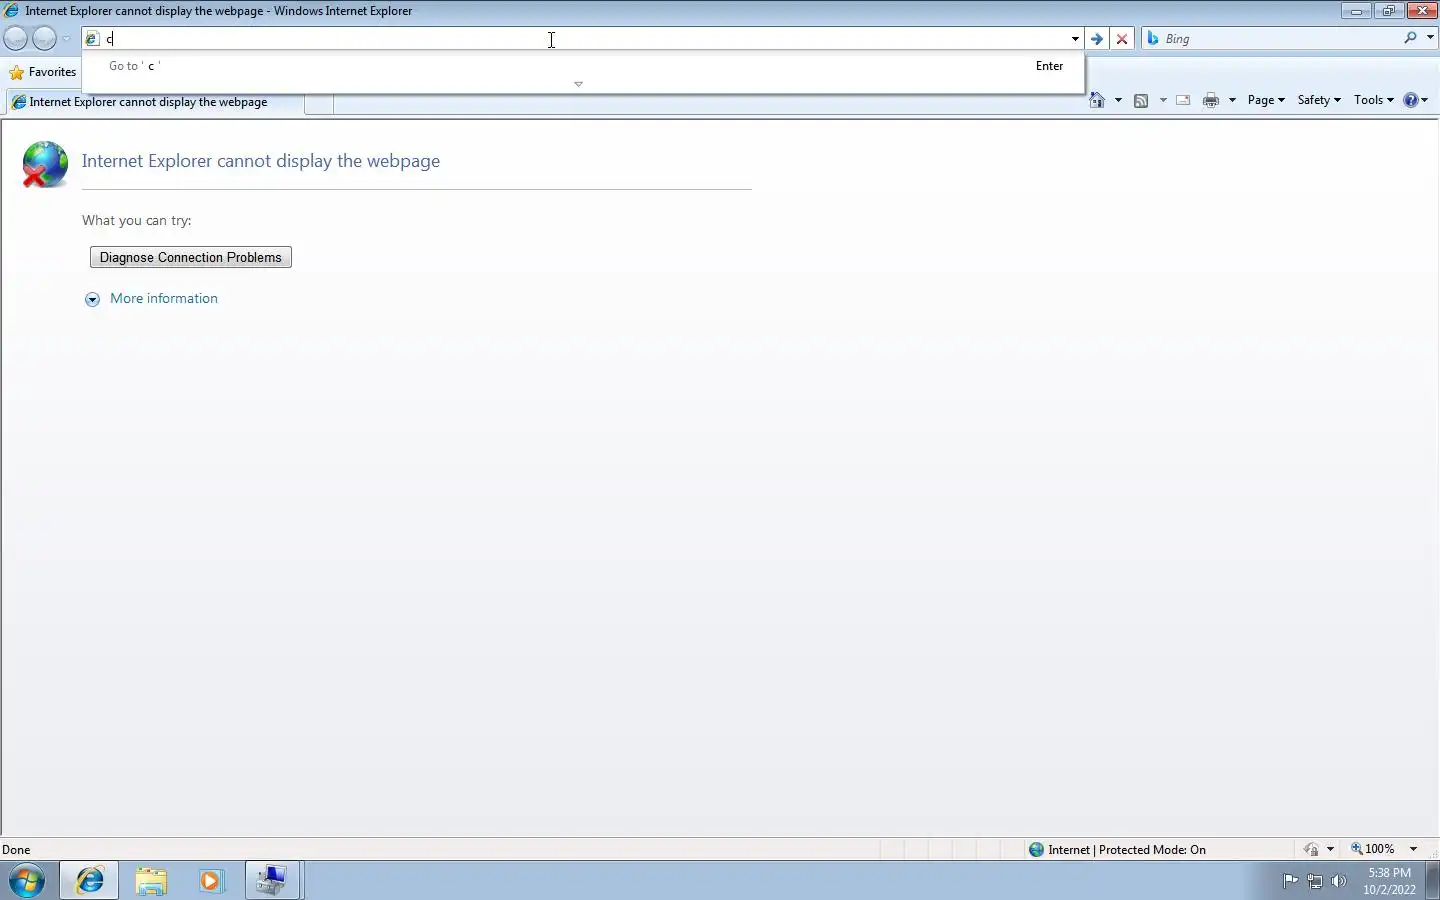Click the fourth taskbar application icon

coord(272,881)
